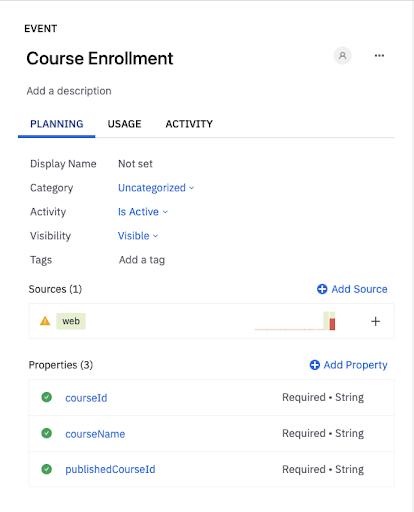Click the warning triangle on web source
This screenshot has width=414, height=512.
pos(45,321)
